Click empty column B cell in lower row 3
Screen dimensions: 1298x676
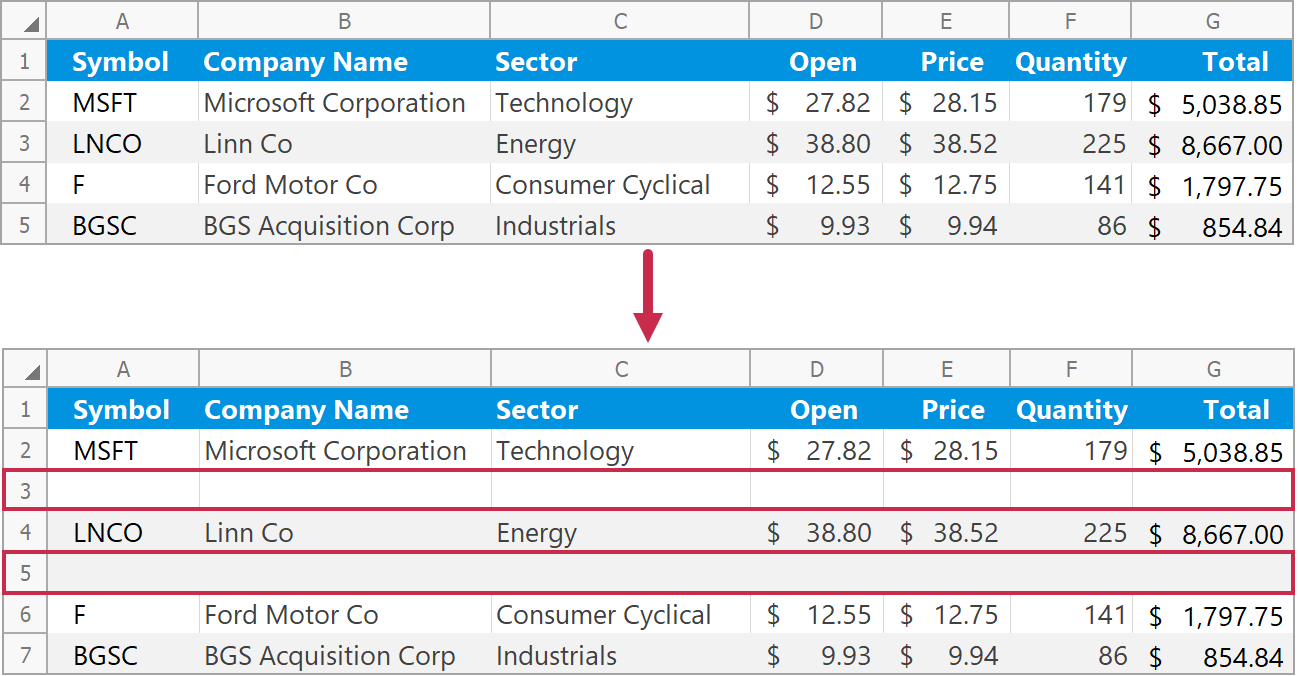(345, 491)
